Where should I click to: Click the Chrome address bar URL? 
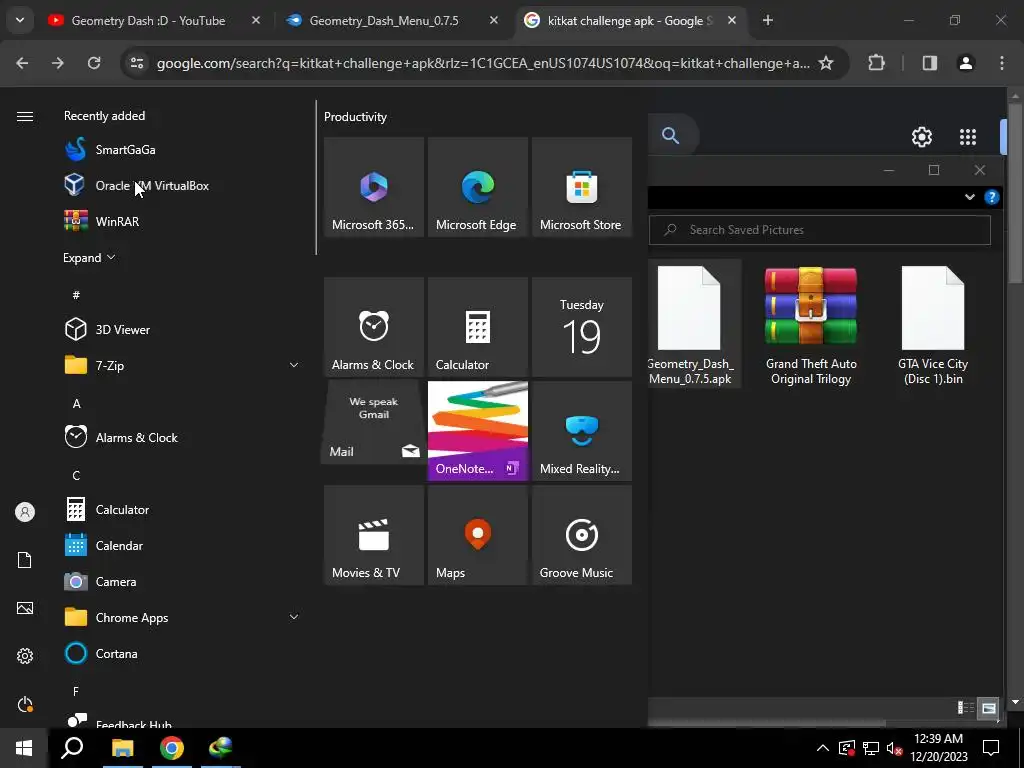(x=483, y=63)
